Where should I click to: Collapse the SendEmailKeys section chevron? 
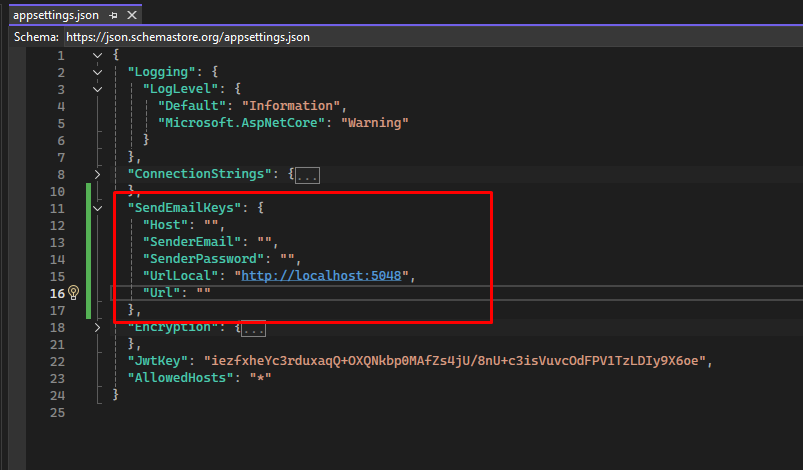click(x=97, y=208)
